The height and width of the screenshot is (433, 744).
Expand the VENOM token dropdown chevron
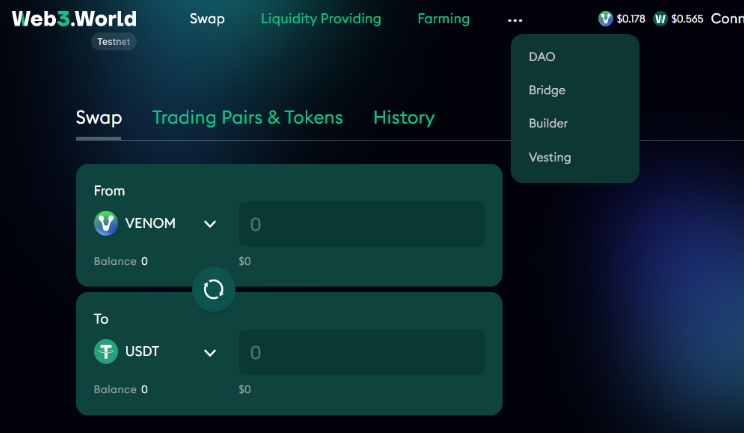pyautogui.click(x=210, y=224)
